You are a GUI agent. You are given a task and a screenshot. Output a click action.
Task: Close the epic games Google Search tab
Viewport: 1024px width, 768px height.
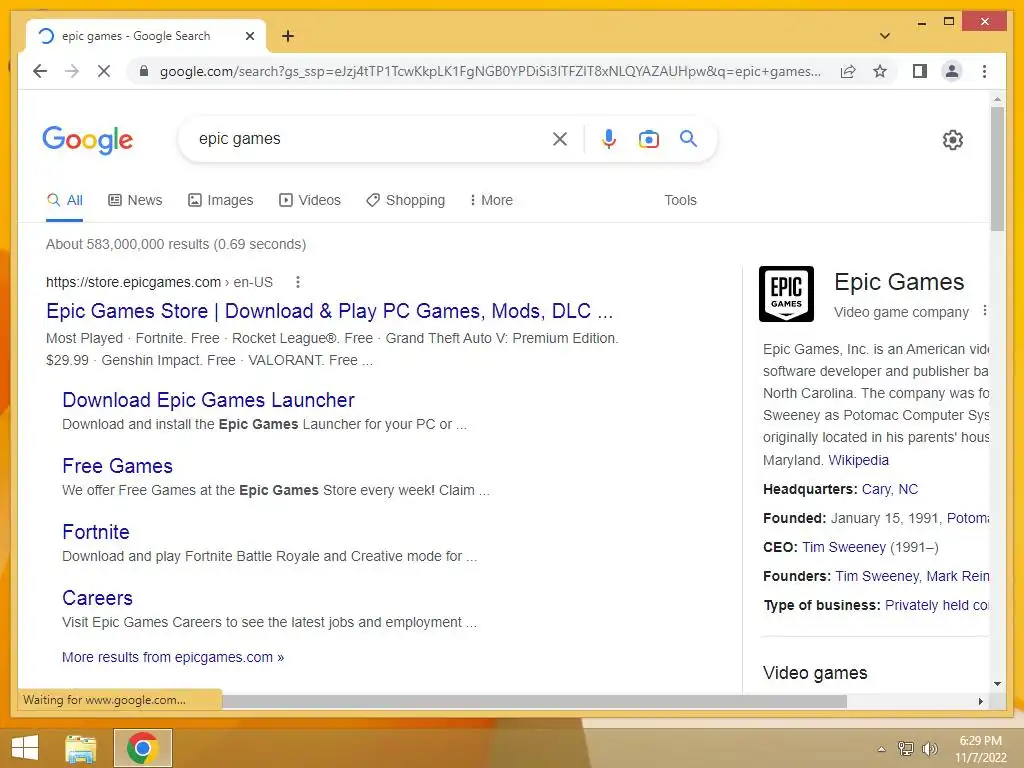tap(249, 36)
